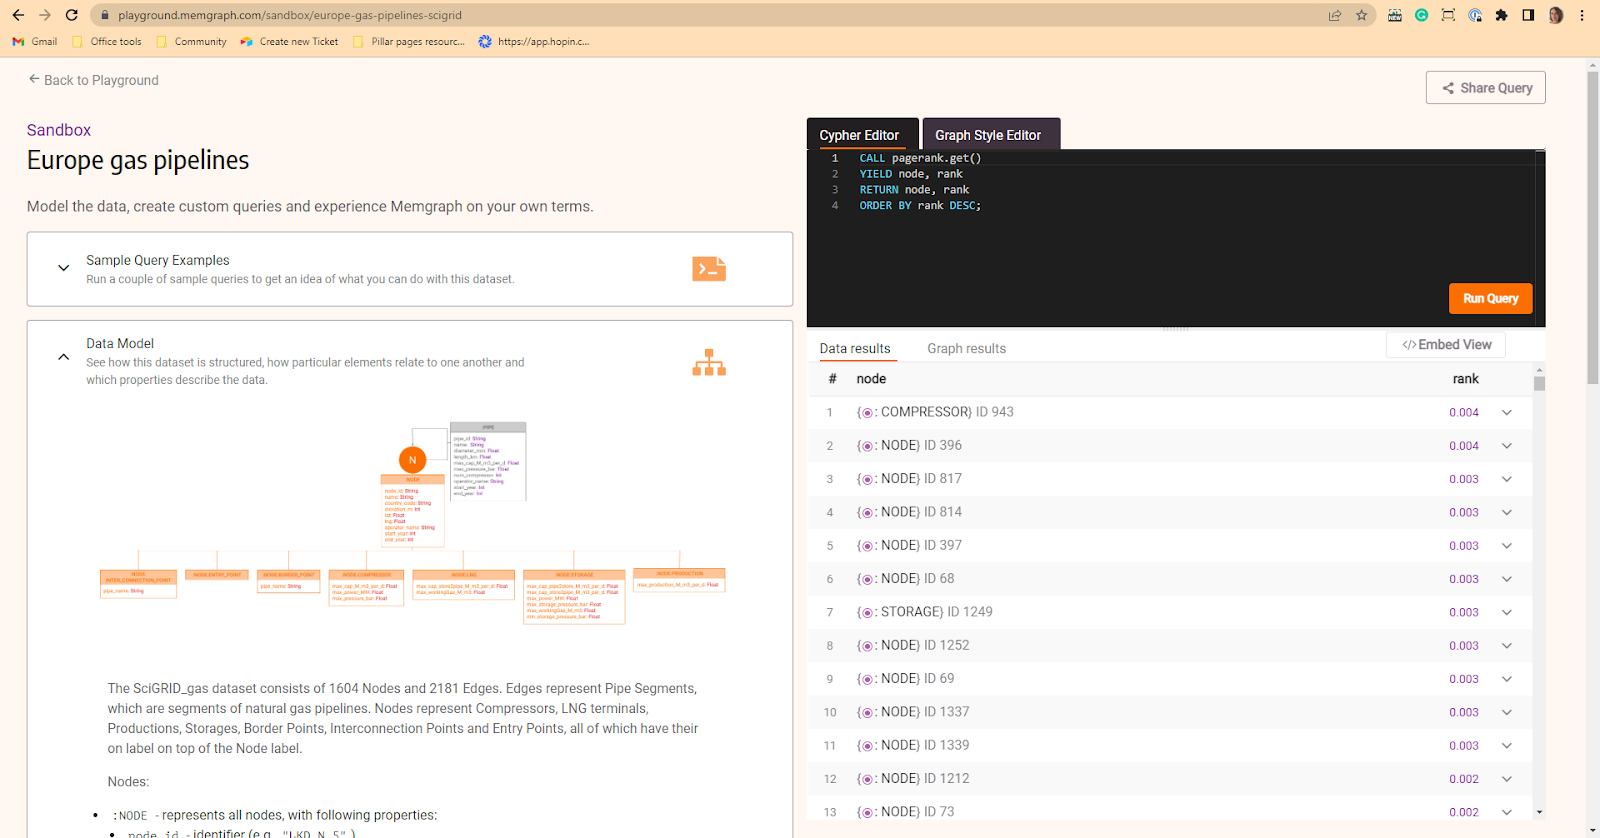Viewport: 1600px width, 838px height.
Task: Collapse the Data Model section
Action: tap(64, 357)
